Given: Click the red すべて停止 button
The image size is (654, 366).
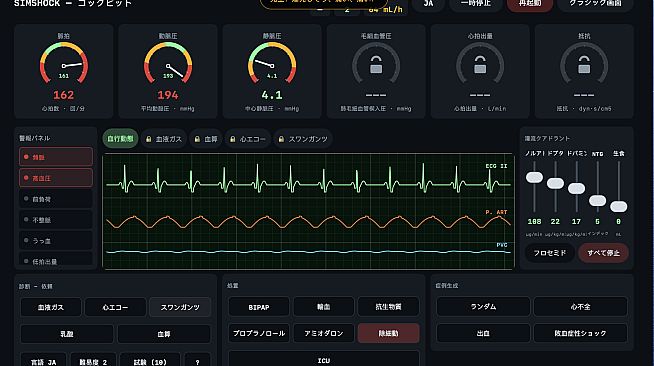Looking at the screenshot, I should [604, 253].
